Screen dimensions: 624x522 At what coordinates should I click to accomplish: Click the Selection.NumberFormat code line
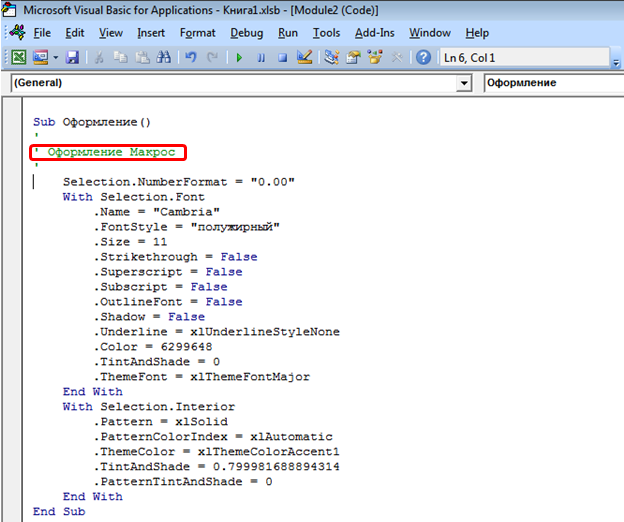pos(178,182)
